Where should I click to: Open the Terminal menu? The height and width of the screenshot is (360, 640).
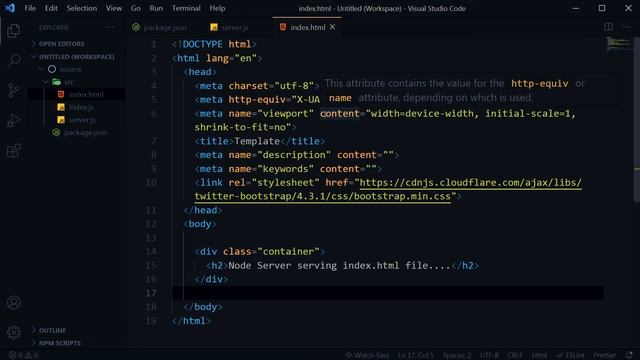186,8
